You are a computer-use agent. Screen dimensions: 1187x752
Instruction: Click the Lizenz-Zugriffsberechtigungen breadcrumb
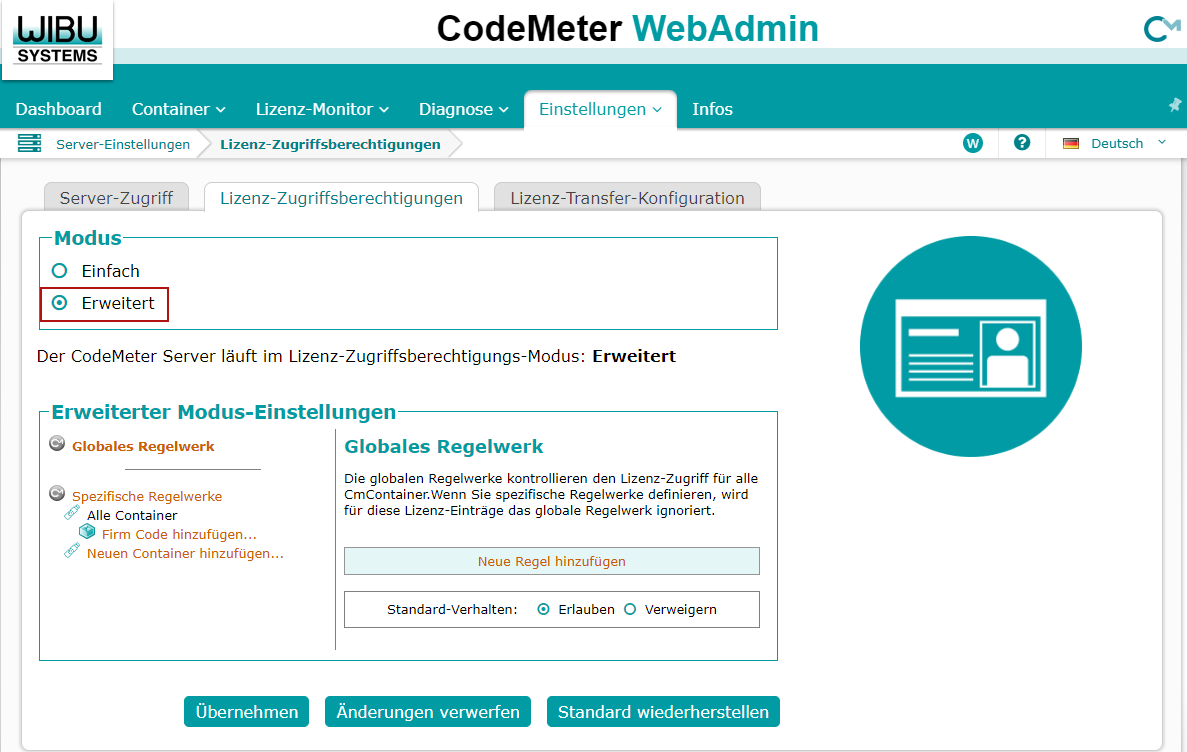[330, 144]
